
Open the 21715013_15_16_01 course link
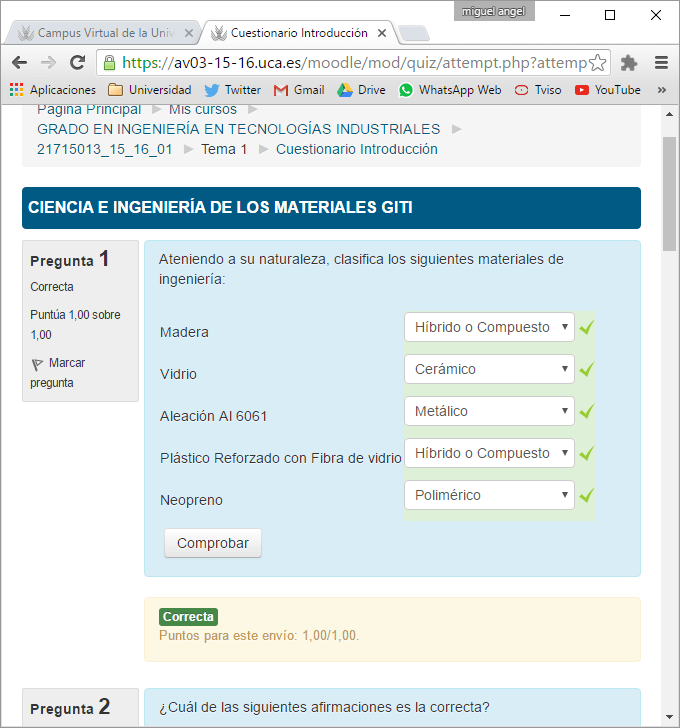point(105,149)
